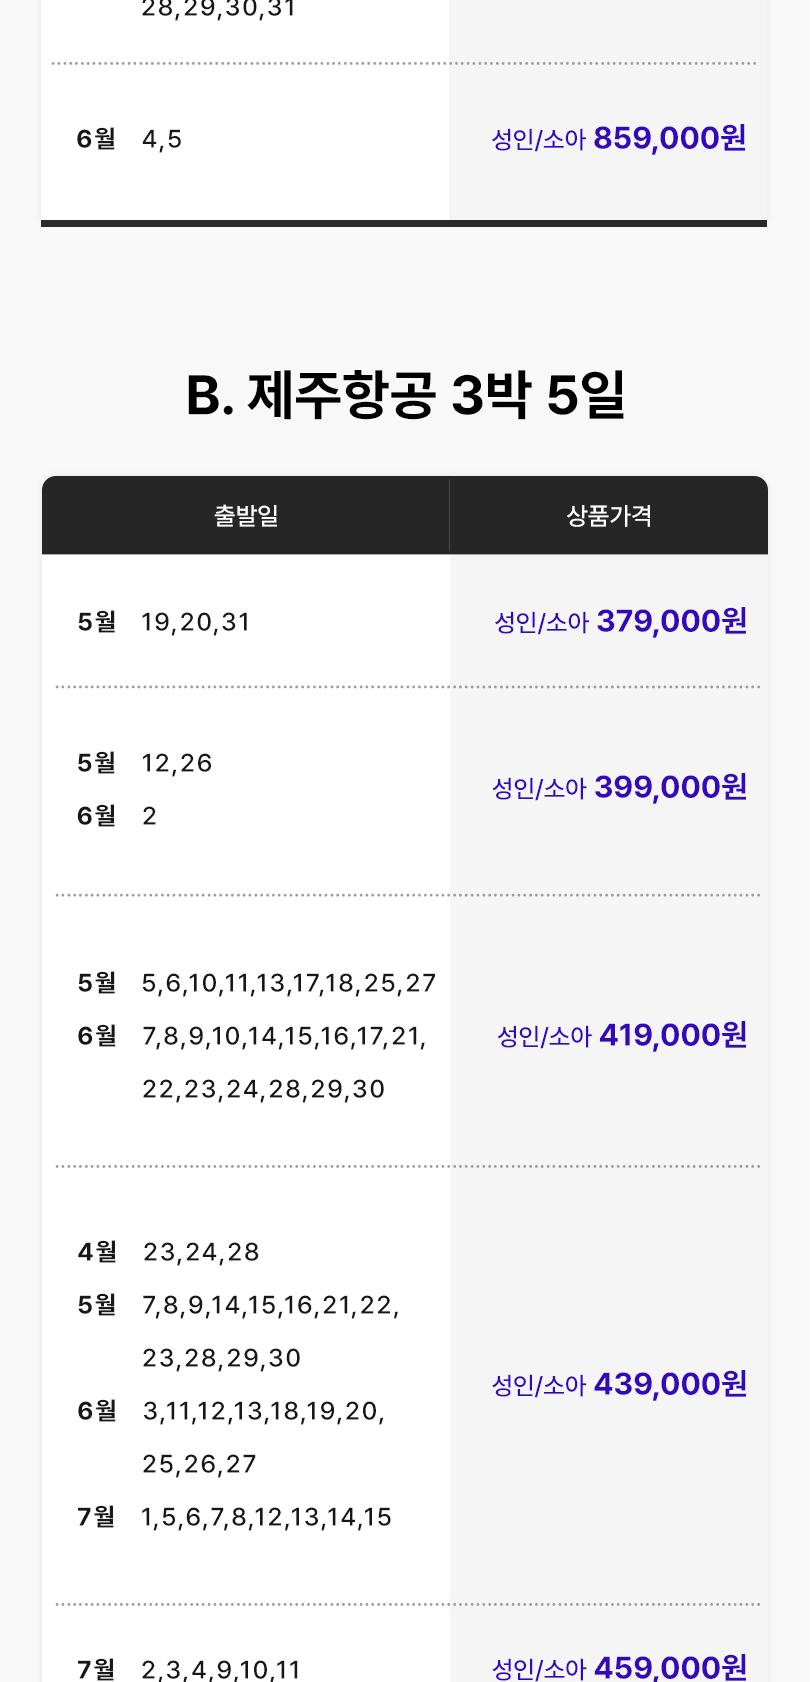Click the 출발일 column header

[246, 516]
